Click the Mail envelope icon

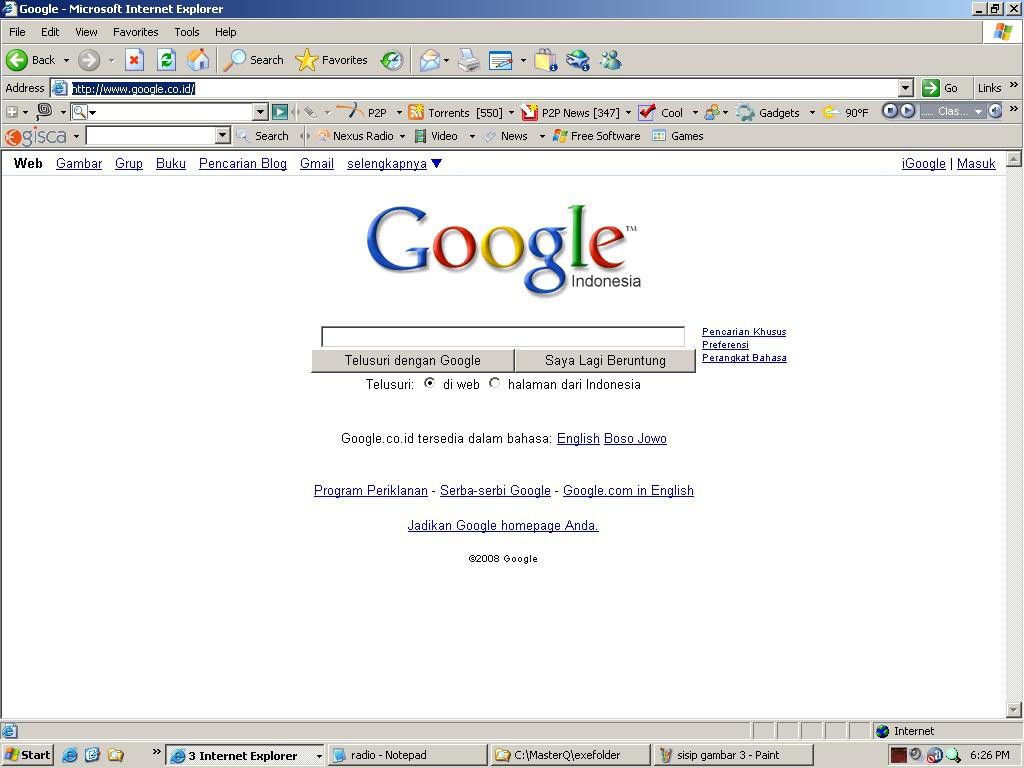430,60
